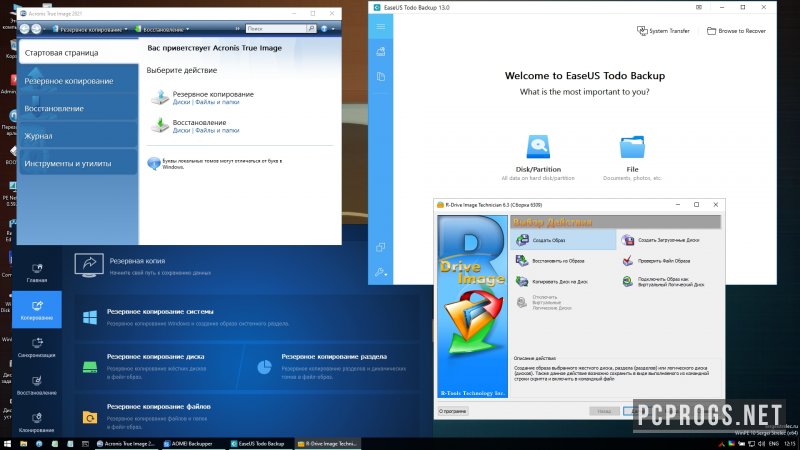Open Журнал in Acronis sidebar
The width and height of the screenshot is (800, 450).
pyautogui.click(x=78, y=136)
